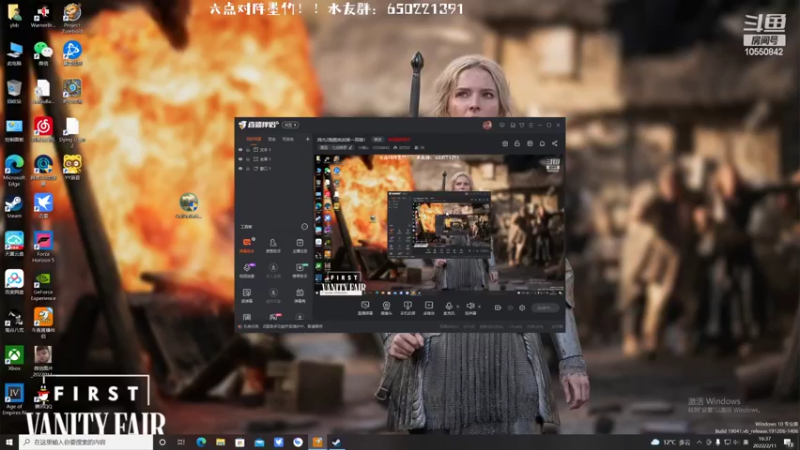This screenshot has height=450, width=800.
Task: Open the Windows Start menu
Action: pyautogui.click(x=9, y=442)
